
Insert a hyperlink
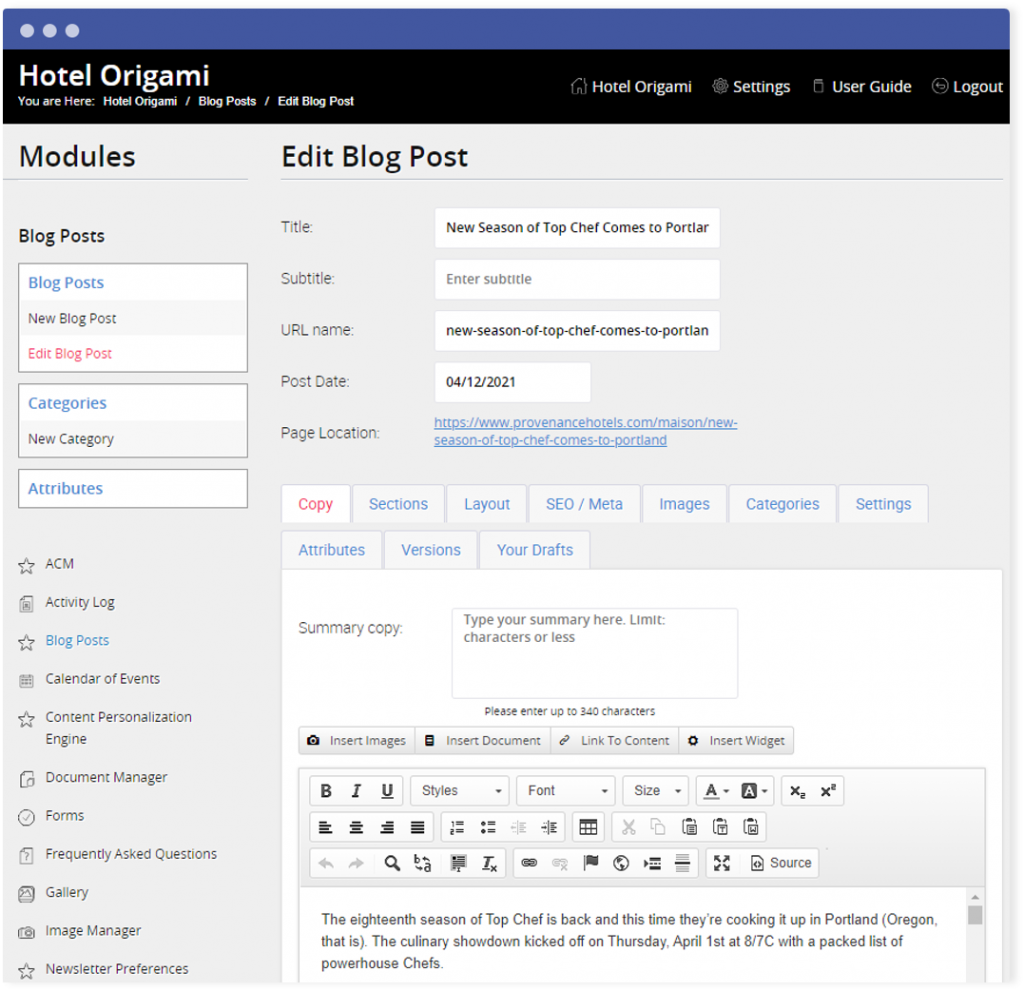(x=529, y=864)
